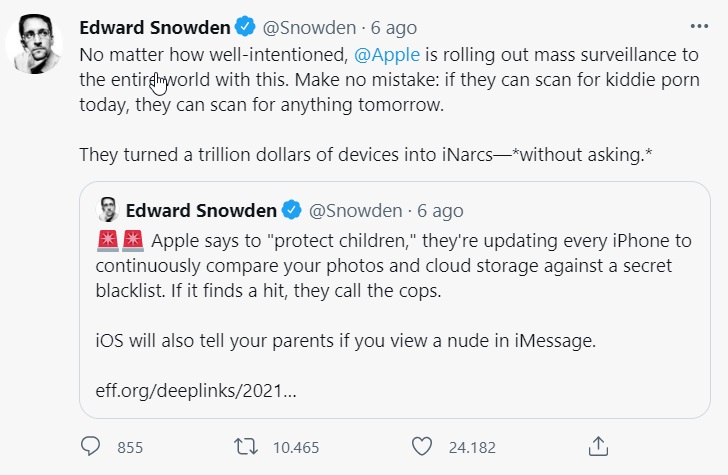Click the quoted tweet's '6 ago' timestamp

[440, 210]
